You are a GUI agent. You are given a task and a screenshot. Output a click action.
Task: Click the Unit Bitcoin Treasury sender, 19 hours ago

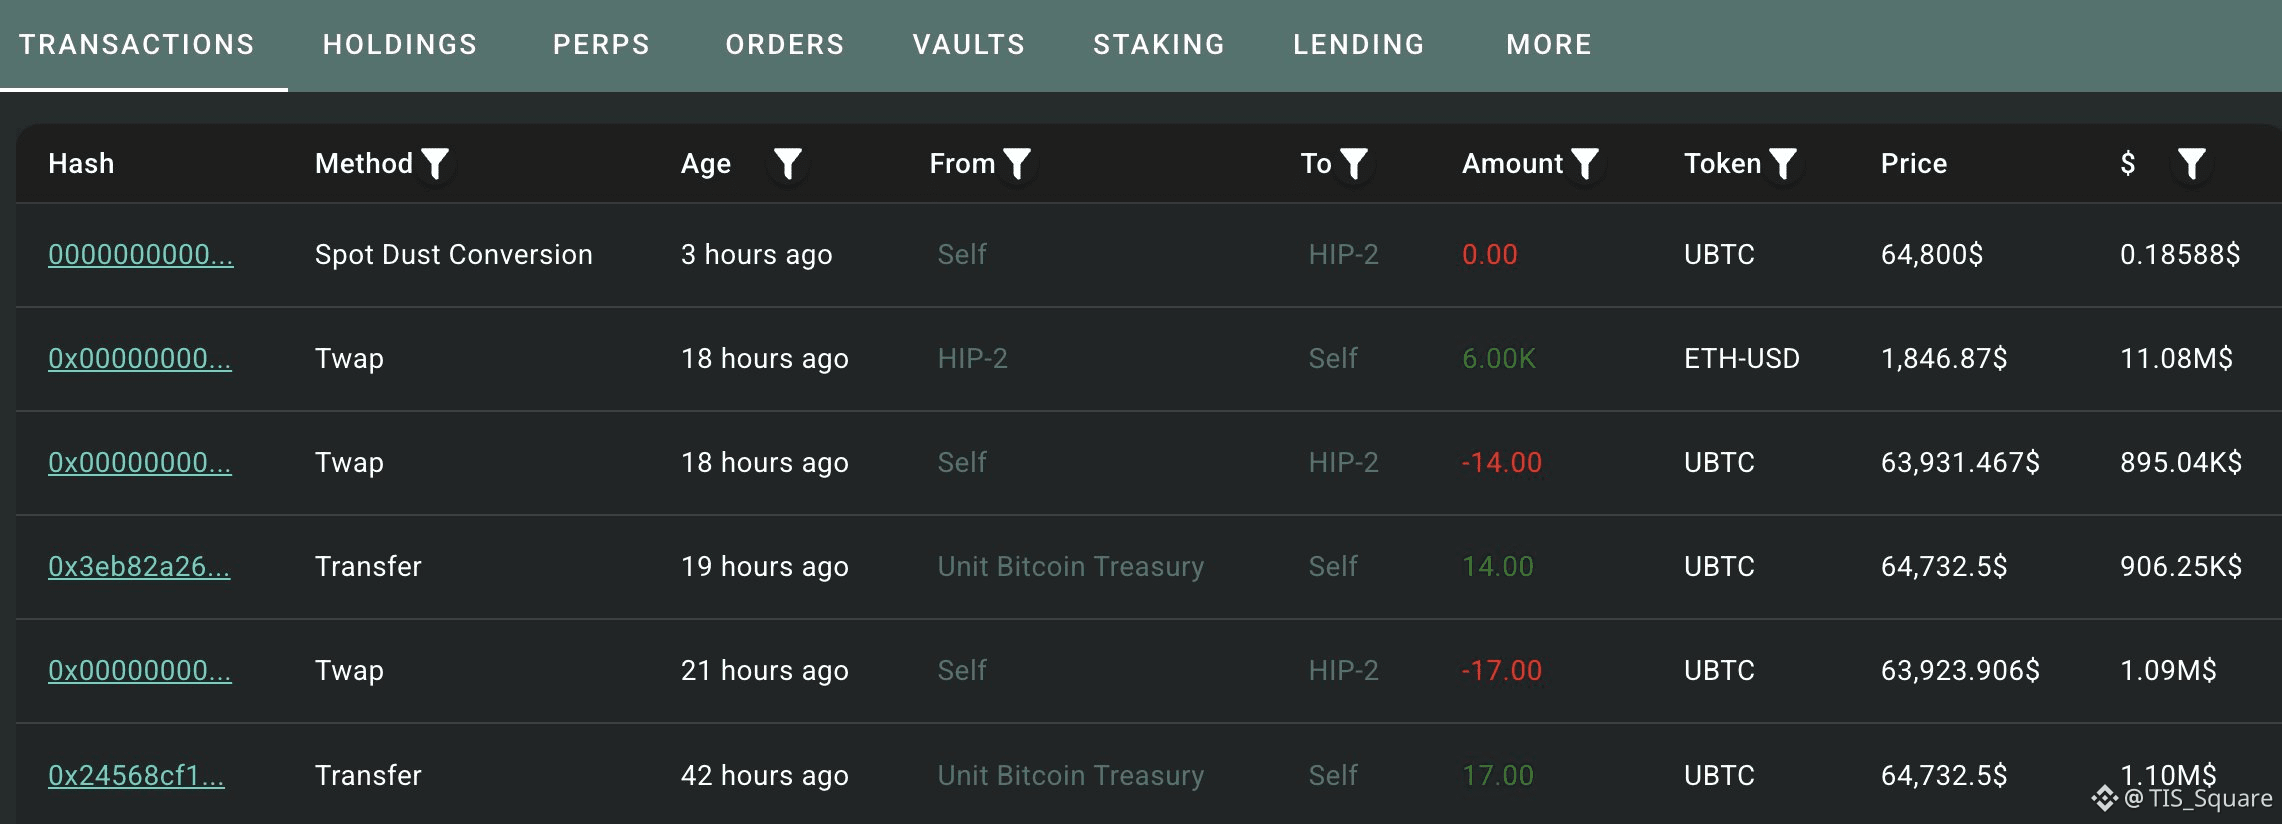point(1071,567)
